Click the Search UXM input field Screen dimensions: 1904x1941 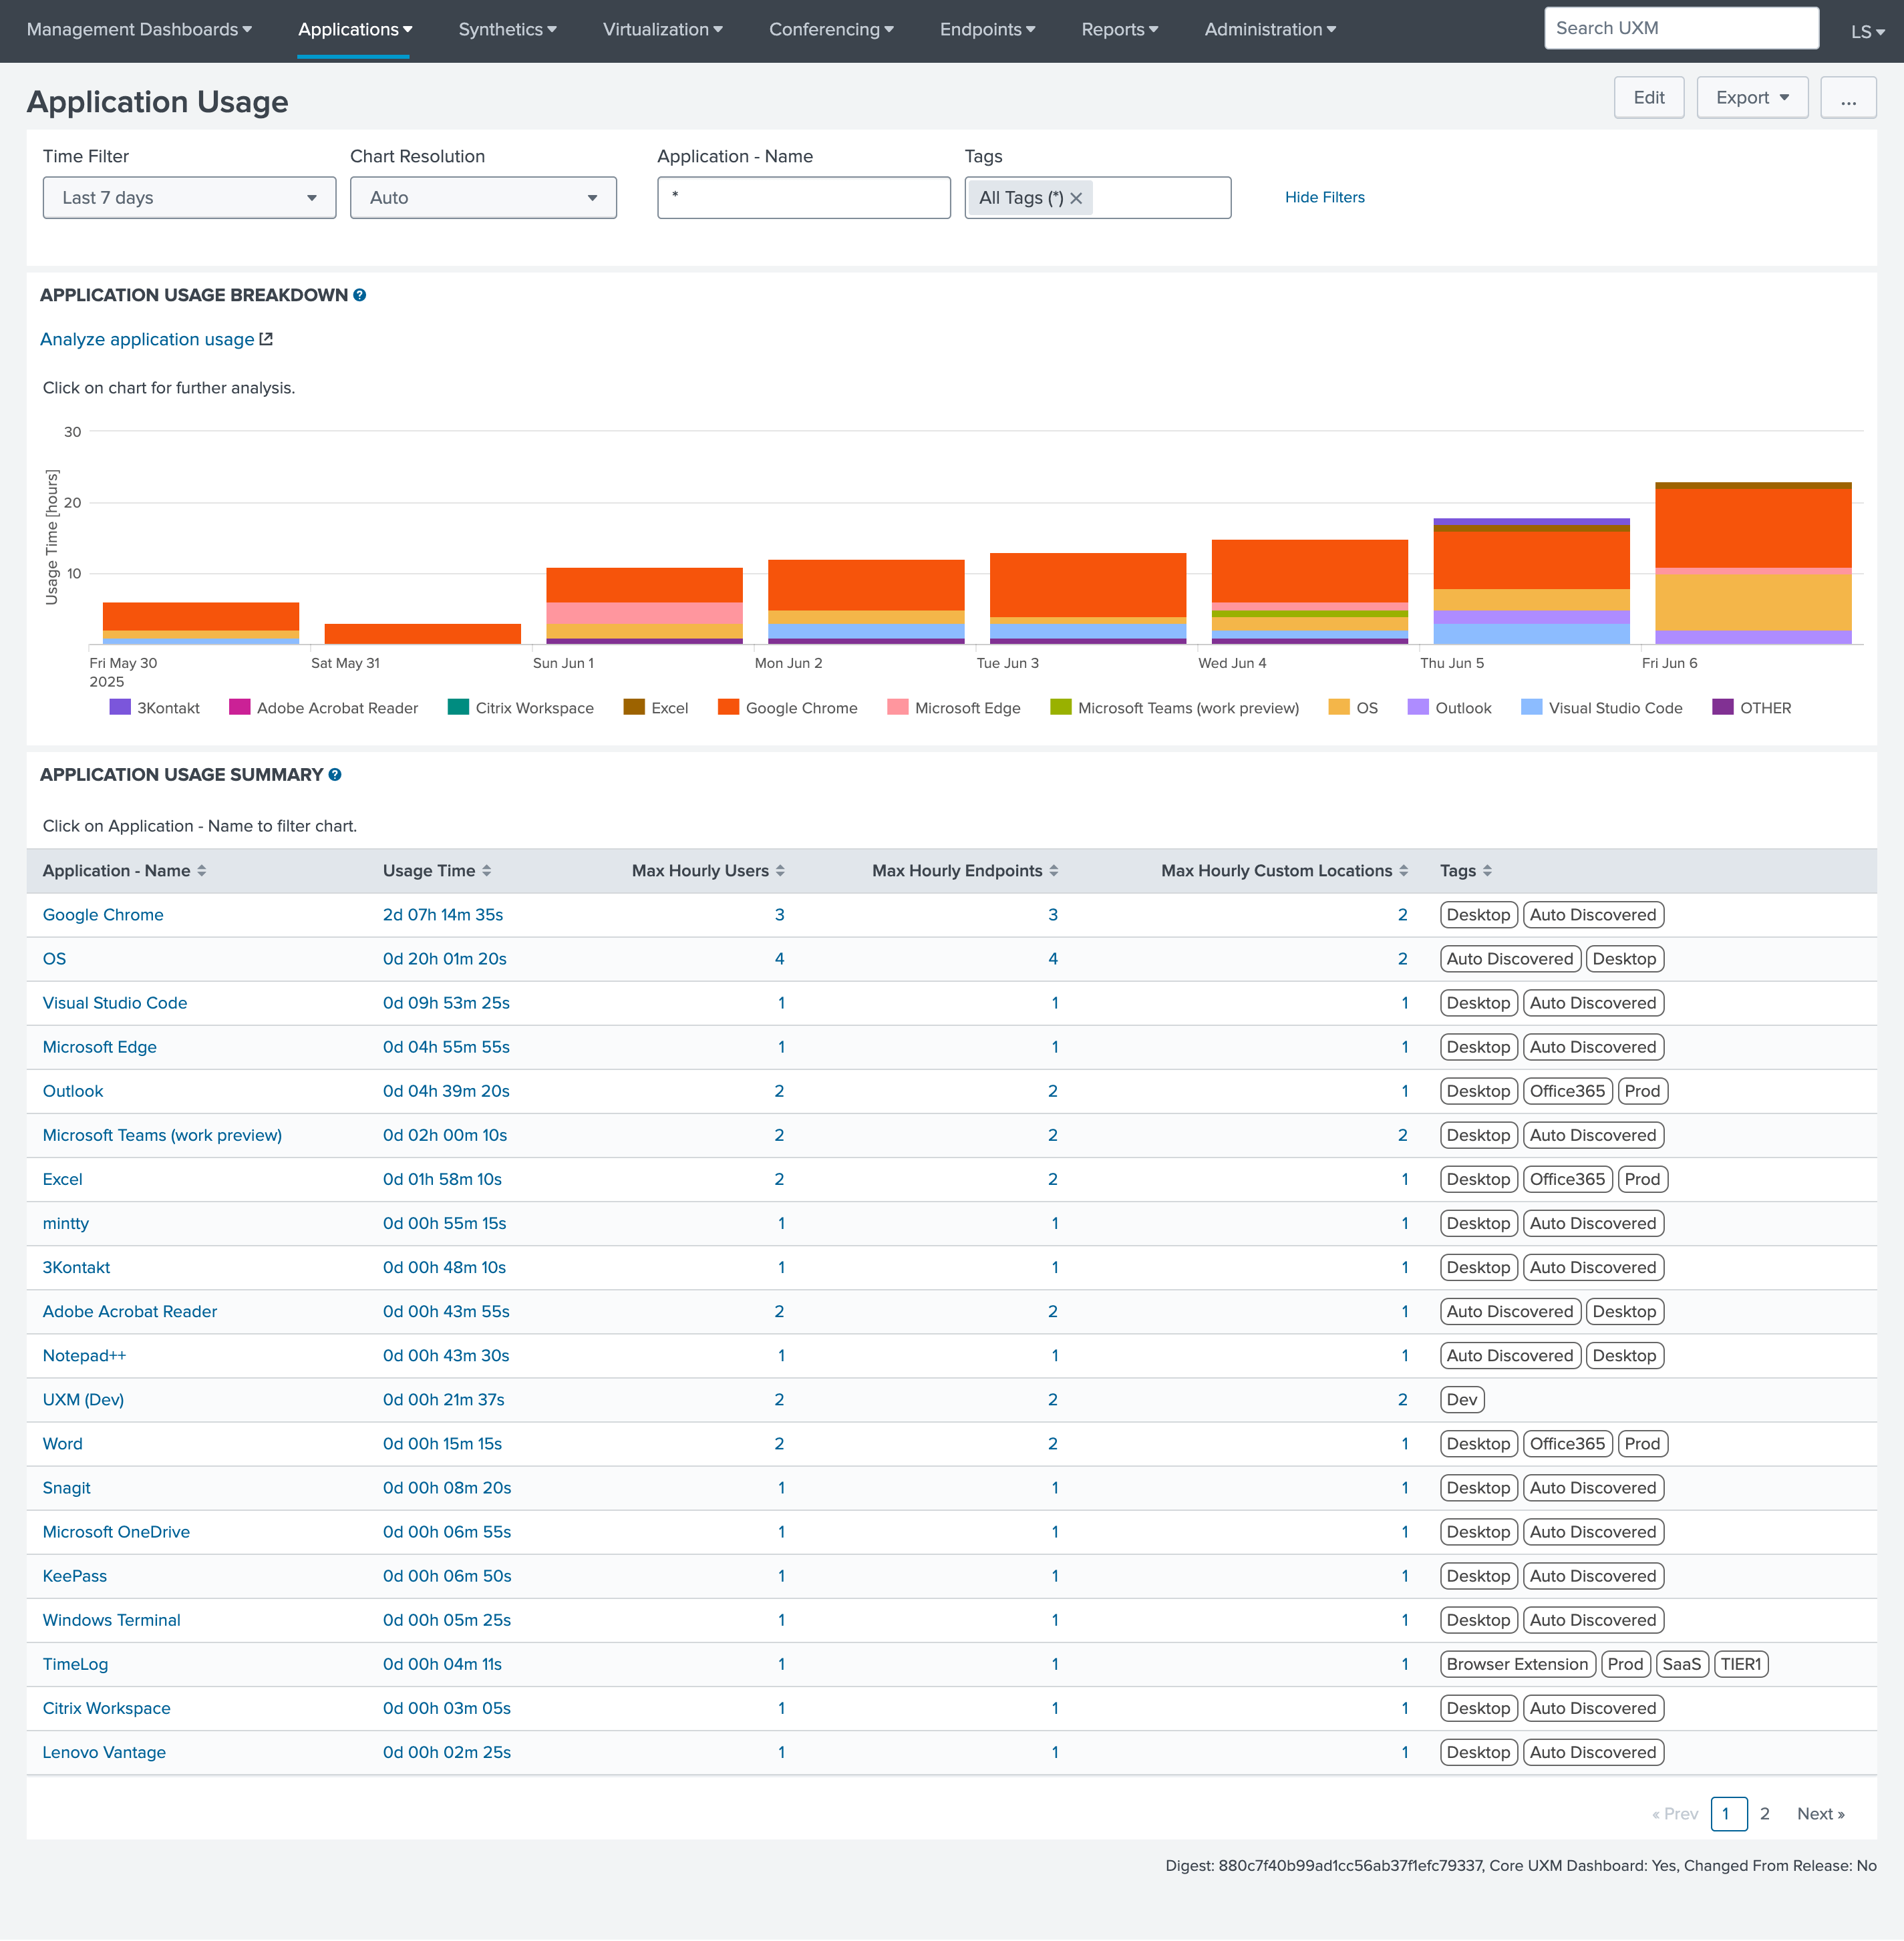click(x=1680, y=28)
